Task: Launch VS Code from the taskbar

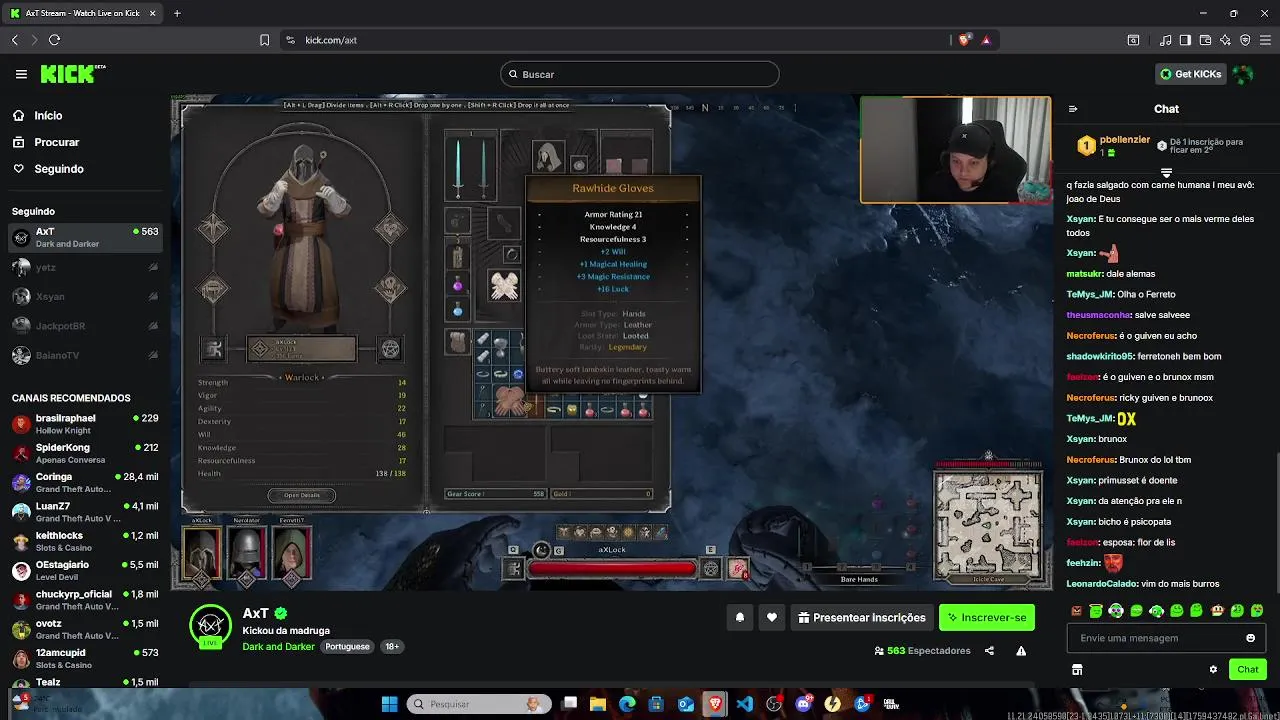Action: (x=744, y=704)
